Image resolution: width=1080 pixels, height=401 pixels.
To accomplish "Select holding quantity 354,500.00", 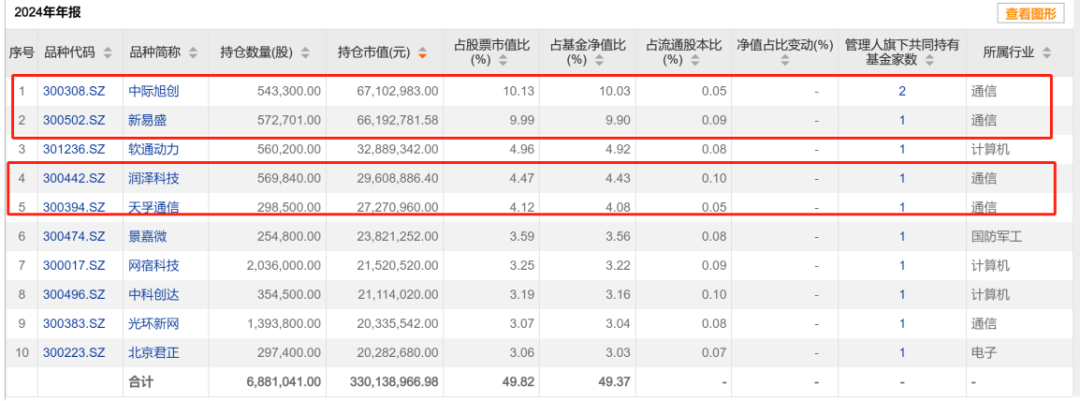I will [290, 295].
